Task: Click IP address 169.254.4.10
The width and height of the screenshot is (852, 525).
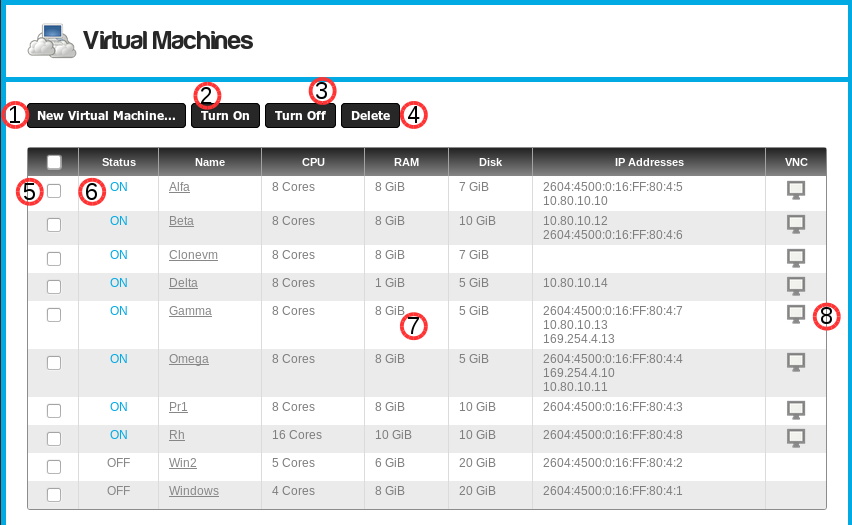Action: pyautogui.click(x=579, y=373)
